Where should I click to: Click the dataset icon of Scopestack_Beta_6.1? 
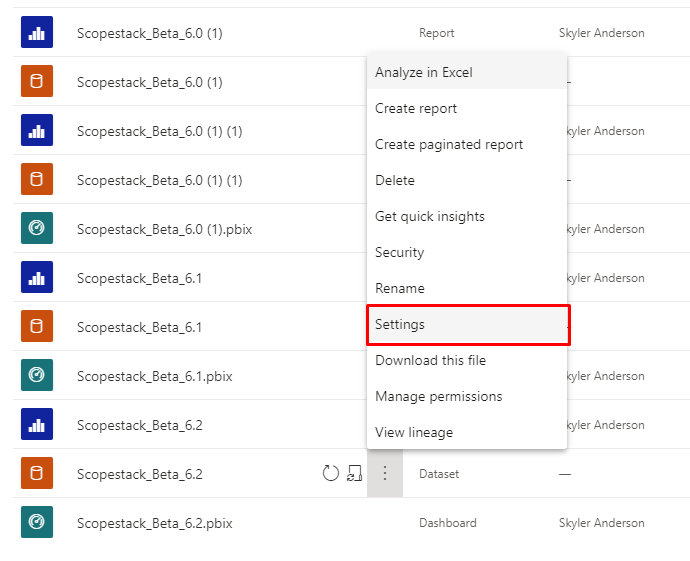pyautogui.click(x=37, y=326)
